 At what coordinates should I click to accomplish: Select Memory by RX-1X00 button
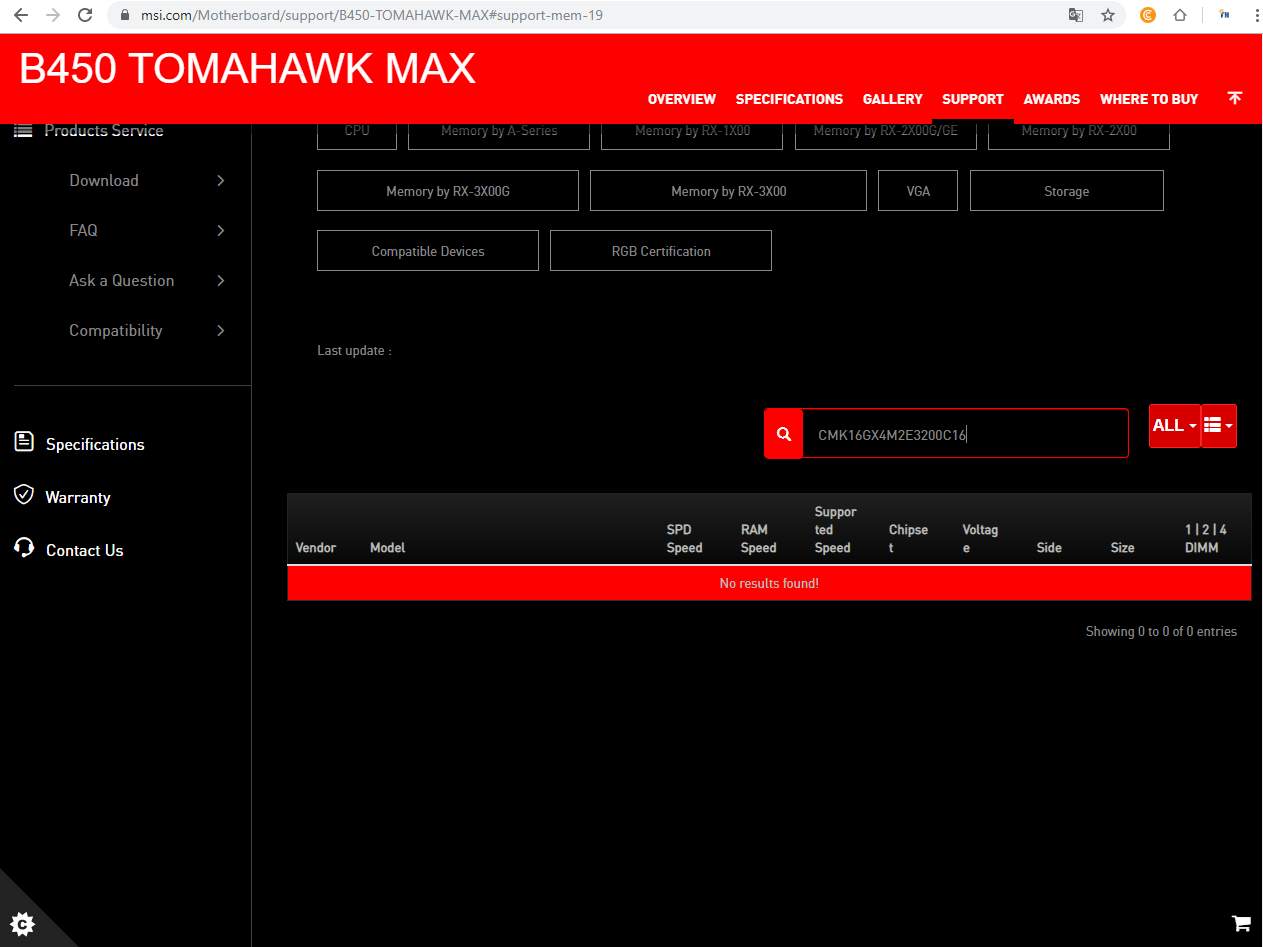tap(692, 136)
